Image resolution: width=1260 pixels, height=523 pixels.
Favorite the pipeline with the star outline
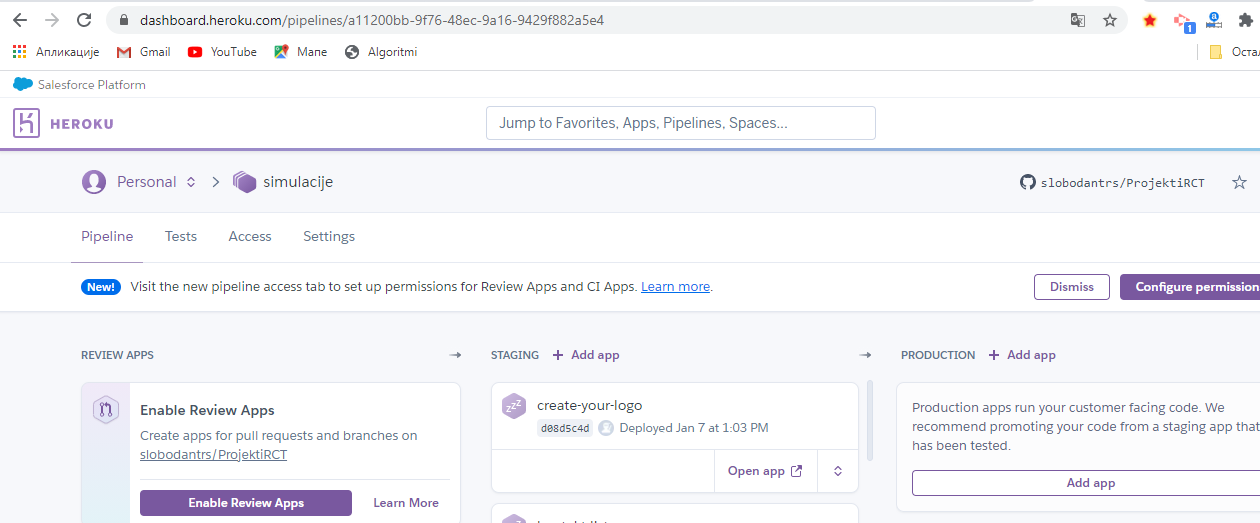point(1239,182)
